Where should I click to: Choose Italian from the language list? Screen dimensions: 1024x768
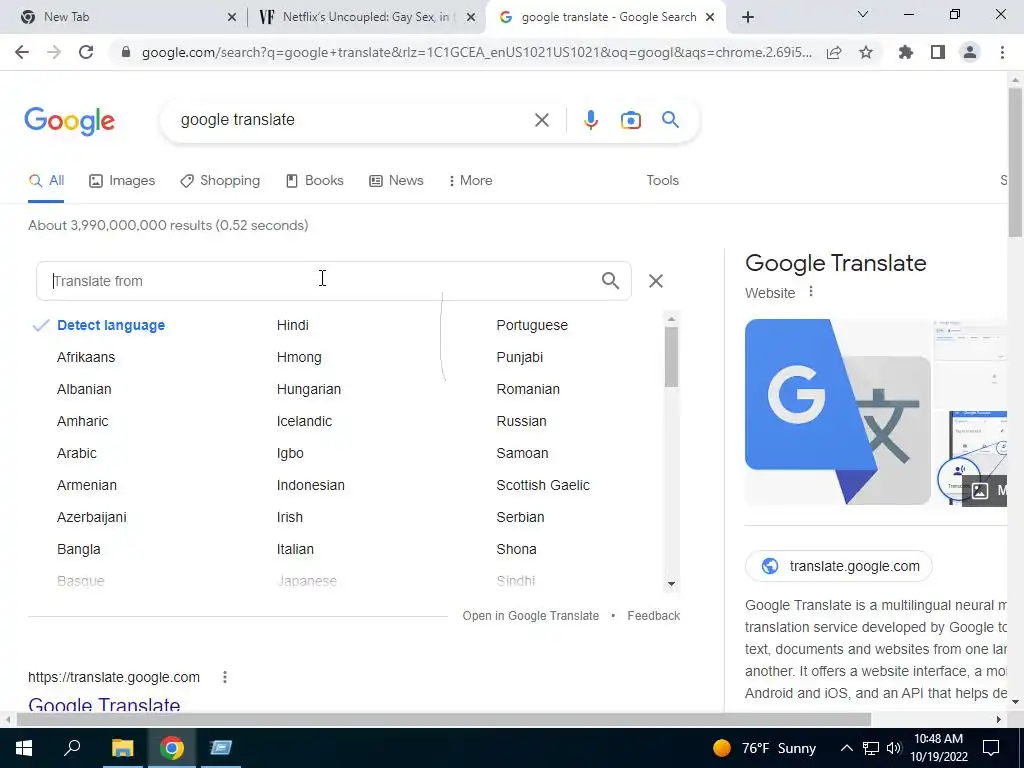[295, 549]
